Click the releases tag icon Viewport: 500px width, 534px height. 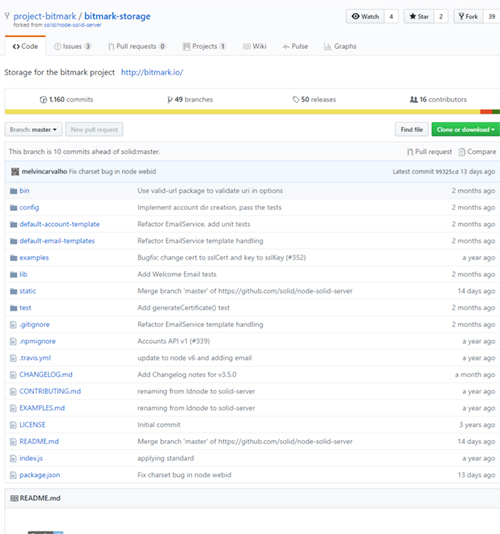pos(296,99)
